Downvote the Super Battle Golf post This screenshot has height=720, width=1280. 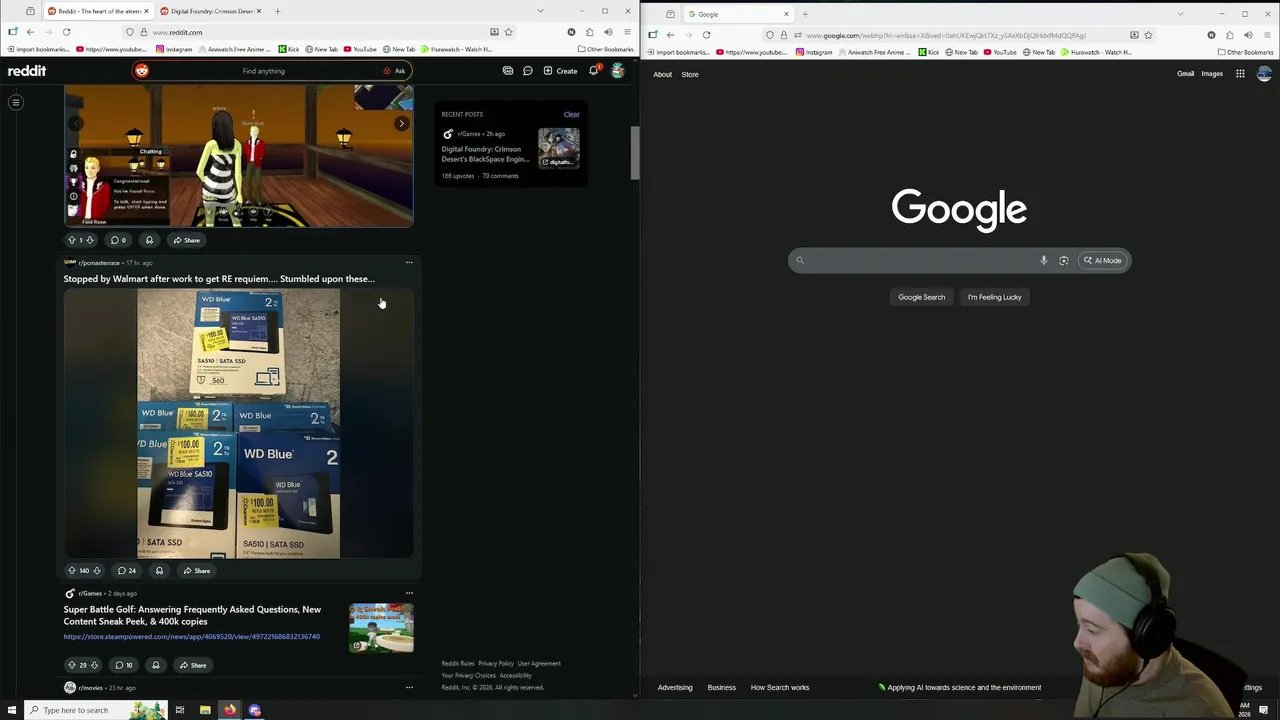tap(94, 665)
